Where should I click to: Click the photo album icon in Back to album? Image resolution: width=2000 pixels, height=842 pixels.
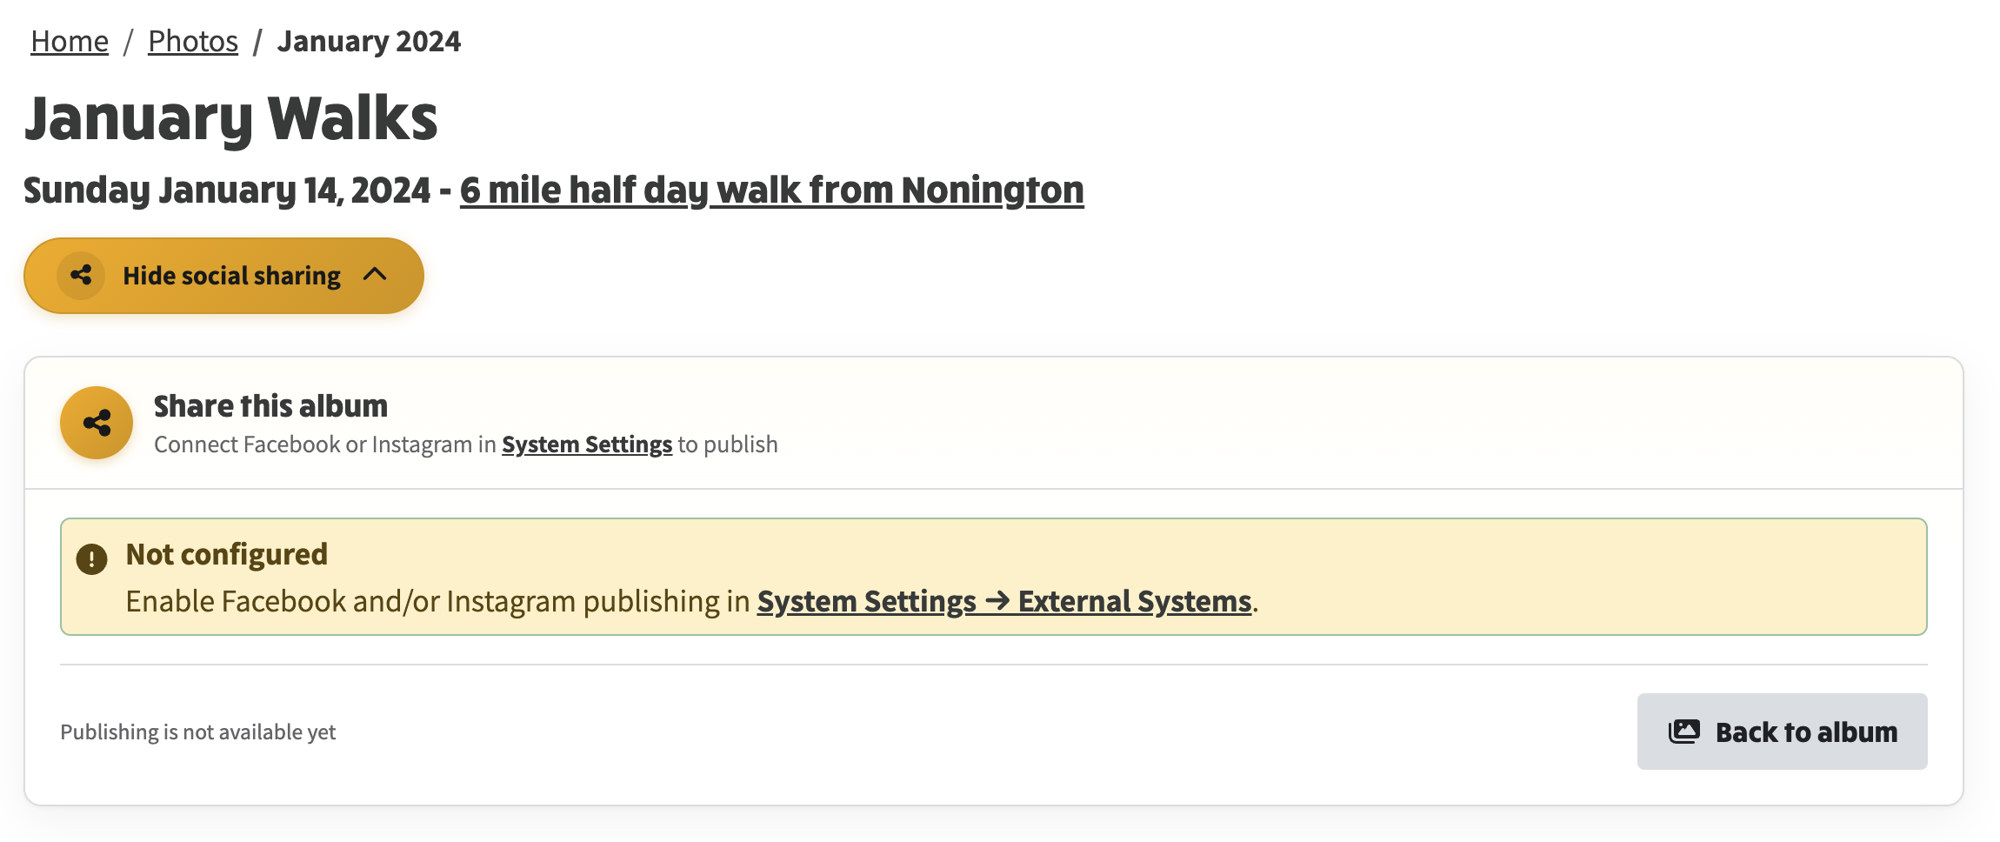(1684, 731)
